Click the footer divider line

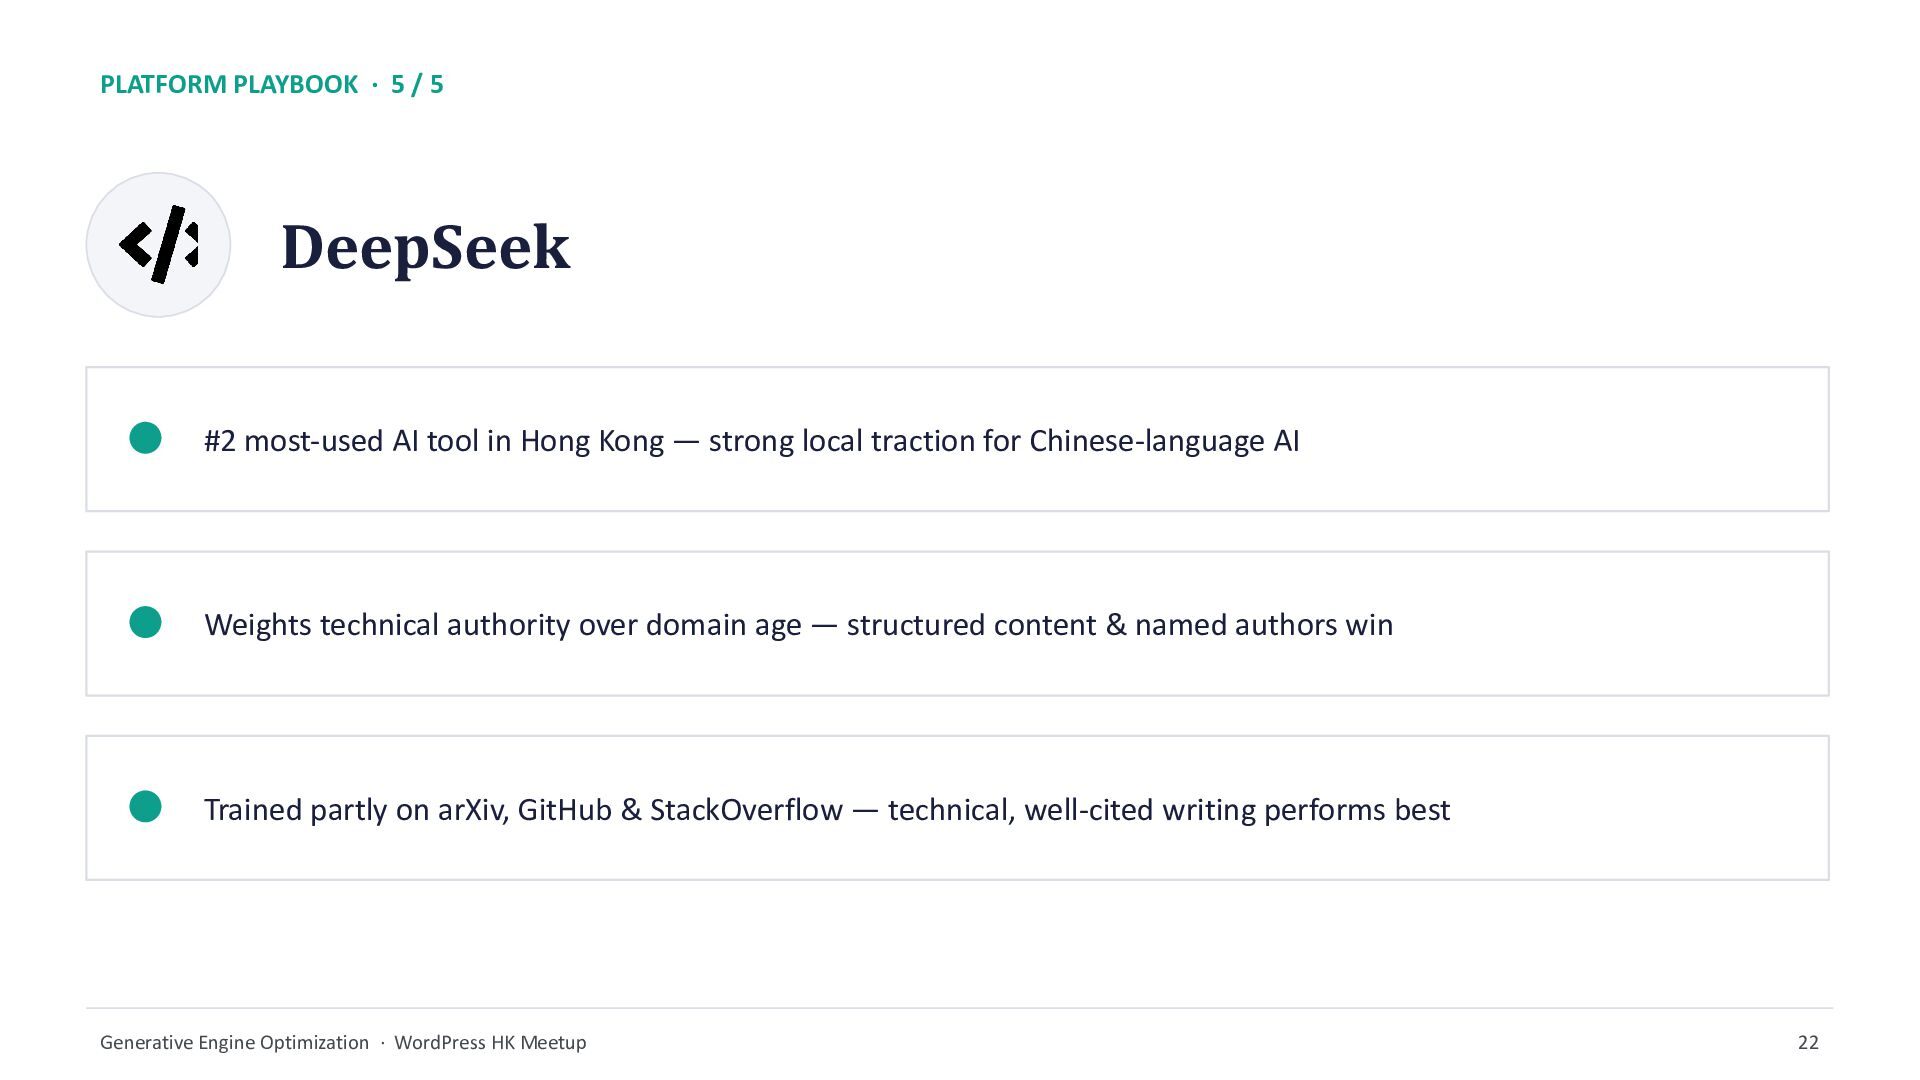pyautogui.click(x=959, y=1008)
